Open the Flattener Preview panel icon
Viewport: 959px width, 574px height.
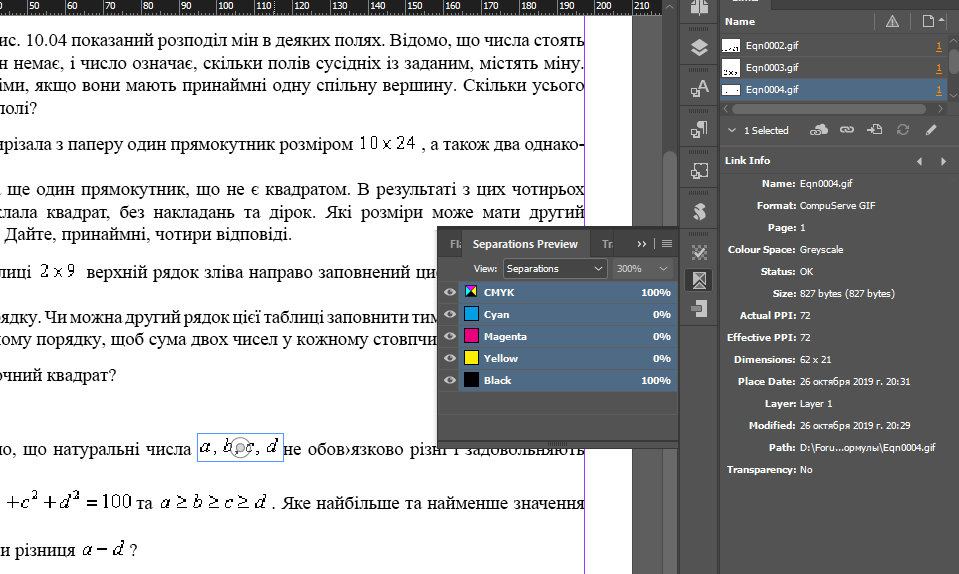(x=699, y=252)
